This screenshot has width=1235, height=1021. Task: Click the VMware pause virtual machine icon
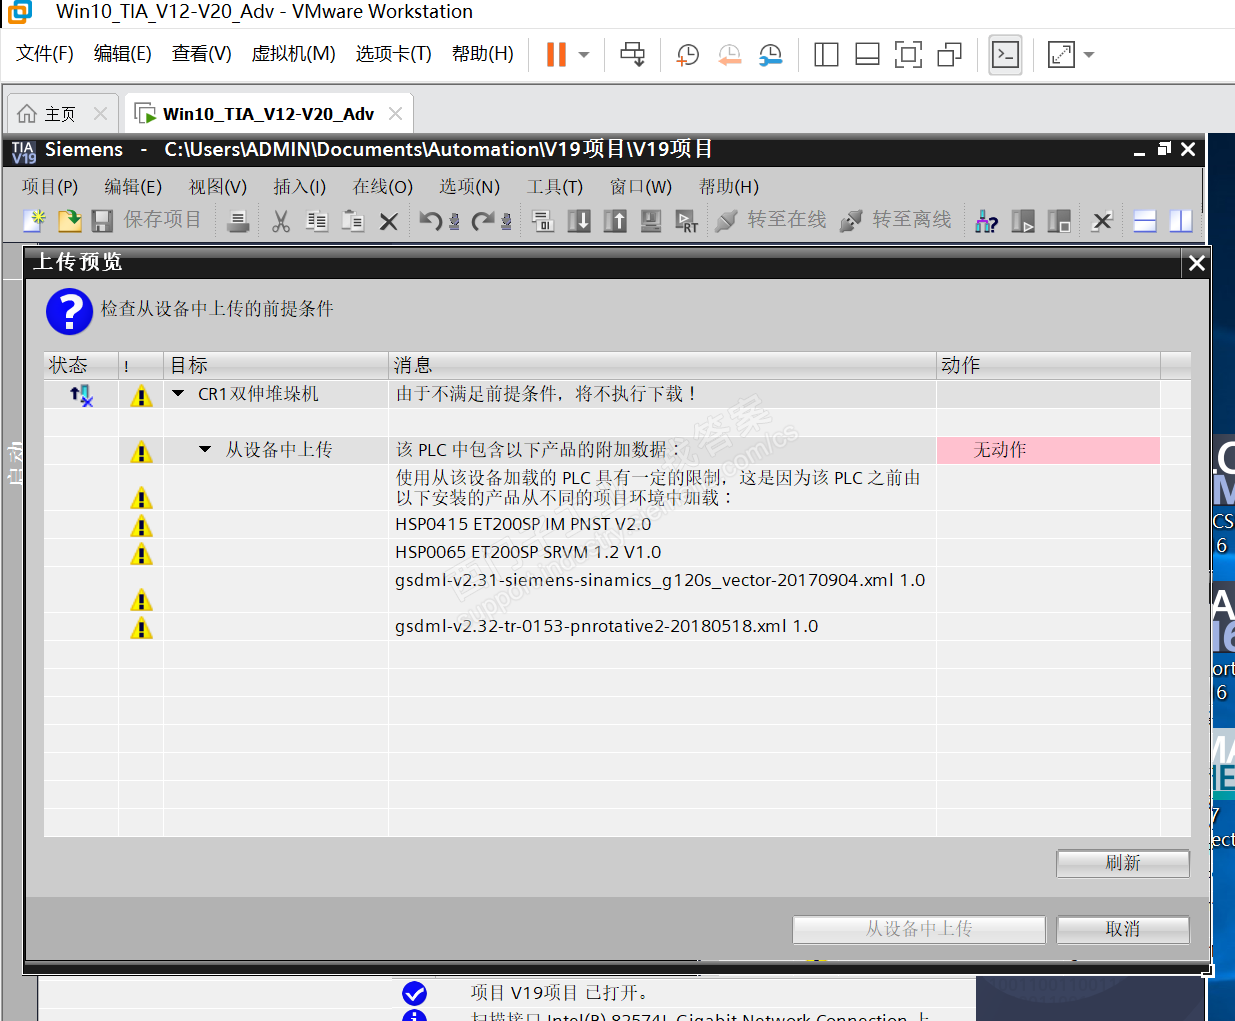pyautogui.click(x=556, y=54)
